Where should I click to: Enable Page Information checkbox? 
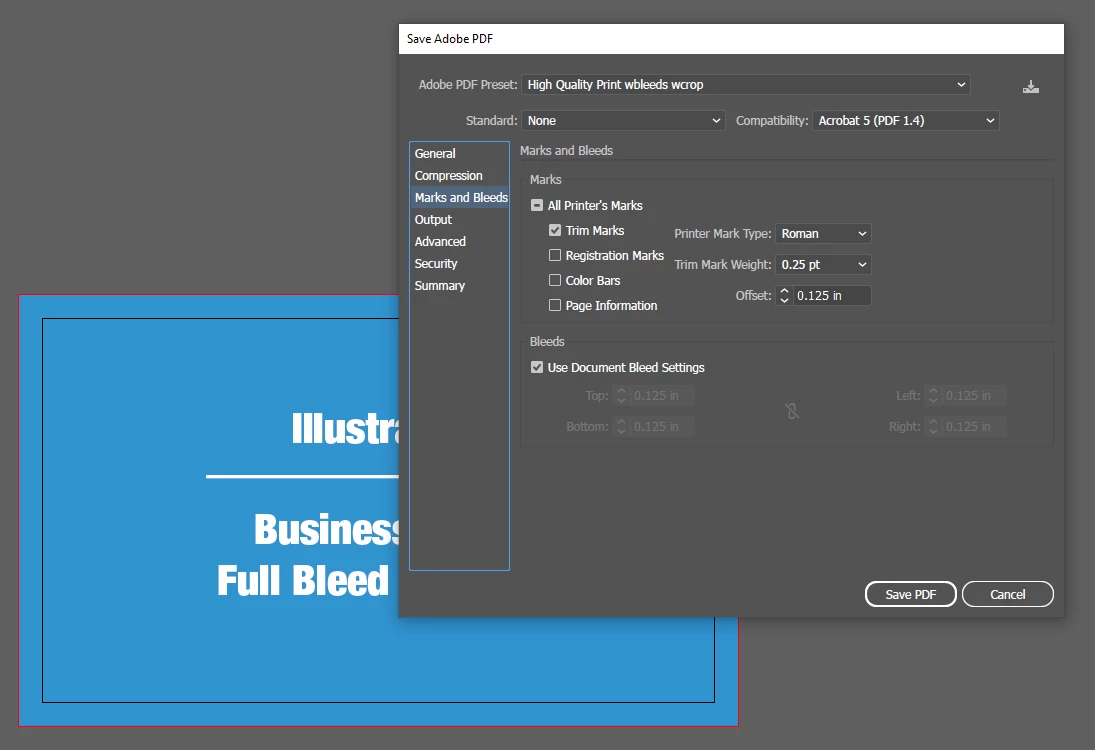coord(555,305)
